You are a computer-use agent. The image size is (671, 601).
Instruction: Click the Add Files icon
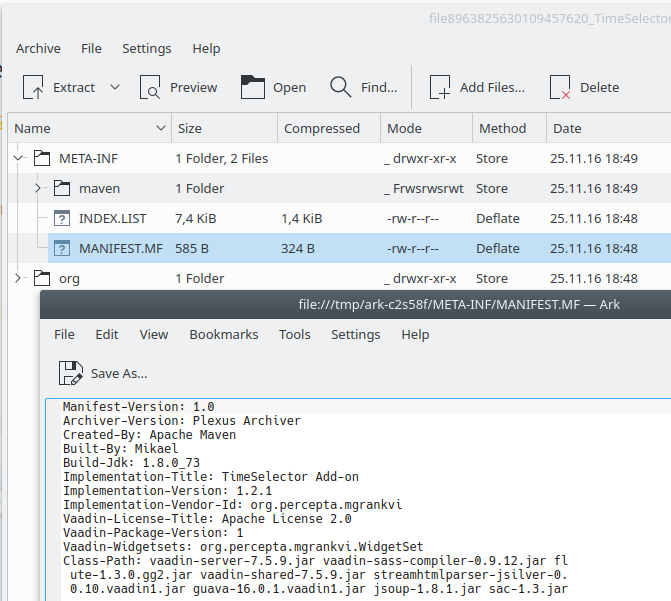click(x=440, y=87)
